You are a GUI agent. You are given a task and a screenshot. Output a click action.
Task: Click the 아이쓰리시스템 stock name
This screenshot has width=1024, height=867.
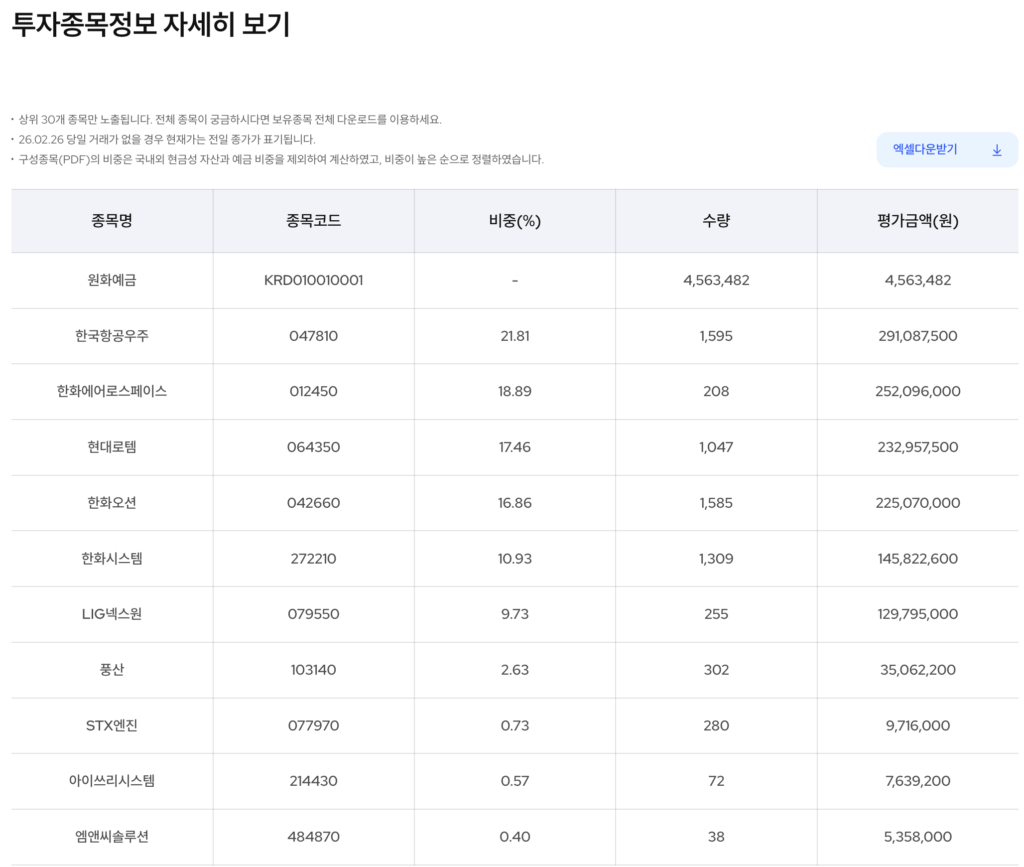(112, 781)
